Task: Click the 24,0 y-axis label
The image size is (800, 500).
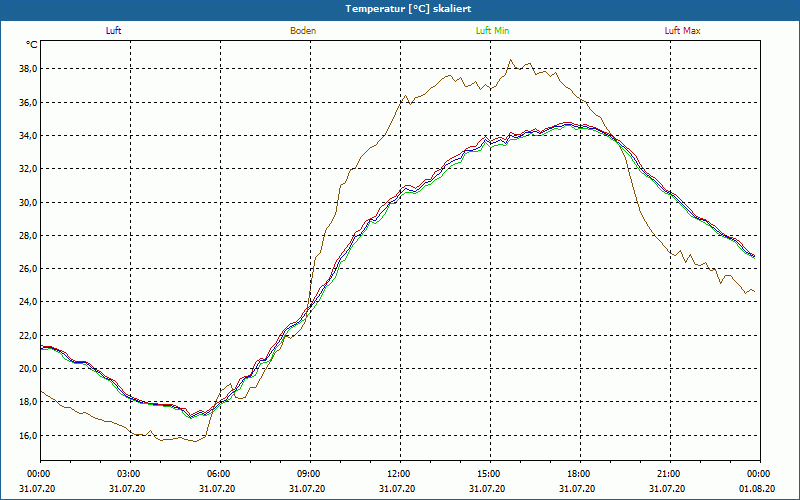Action: pos(27,302)
